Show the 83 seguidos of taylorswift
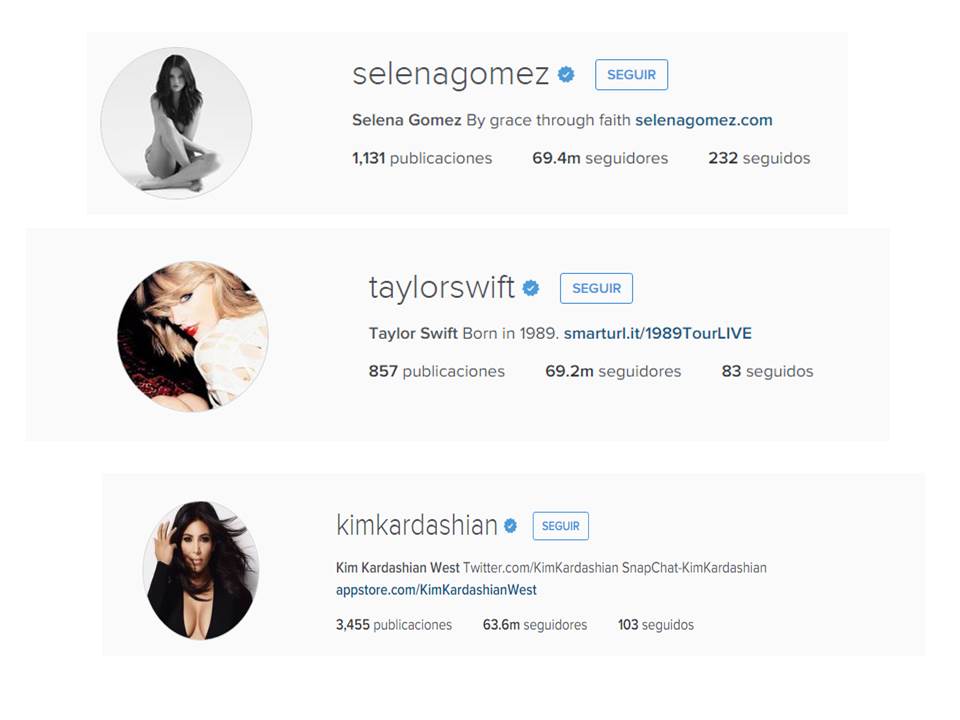Screen dimensions: 960x720 click(x=767, y=371)
